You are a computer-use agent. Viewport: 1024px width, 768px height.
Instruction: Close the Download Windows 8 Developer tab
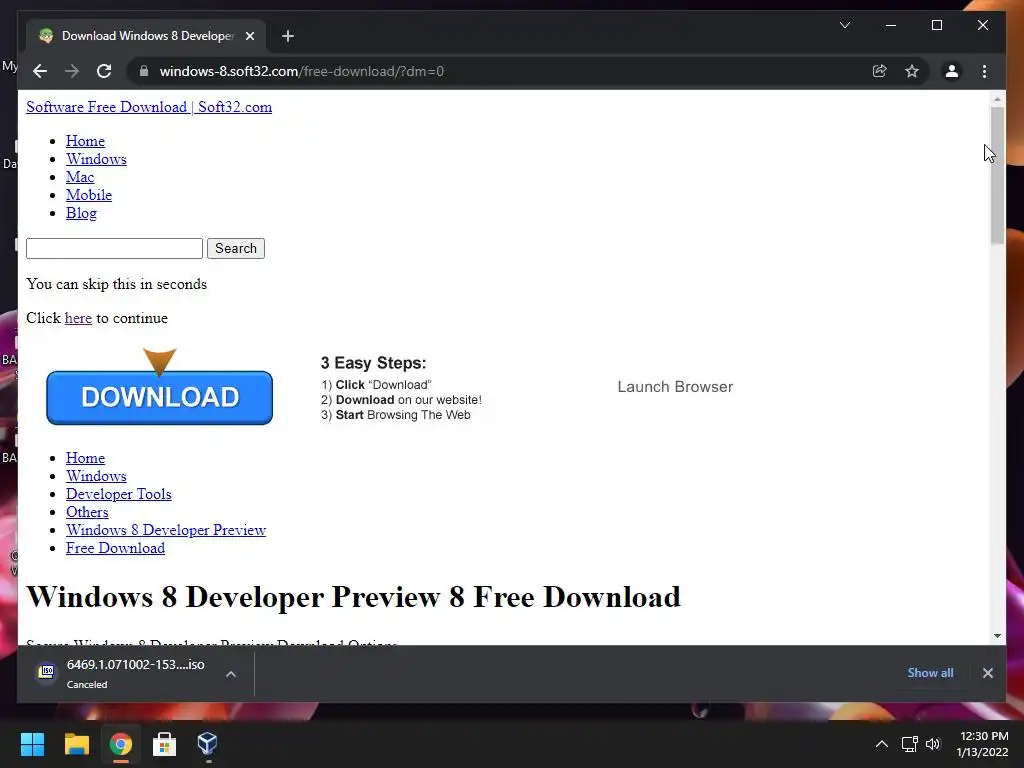tap(249, 36)
